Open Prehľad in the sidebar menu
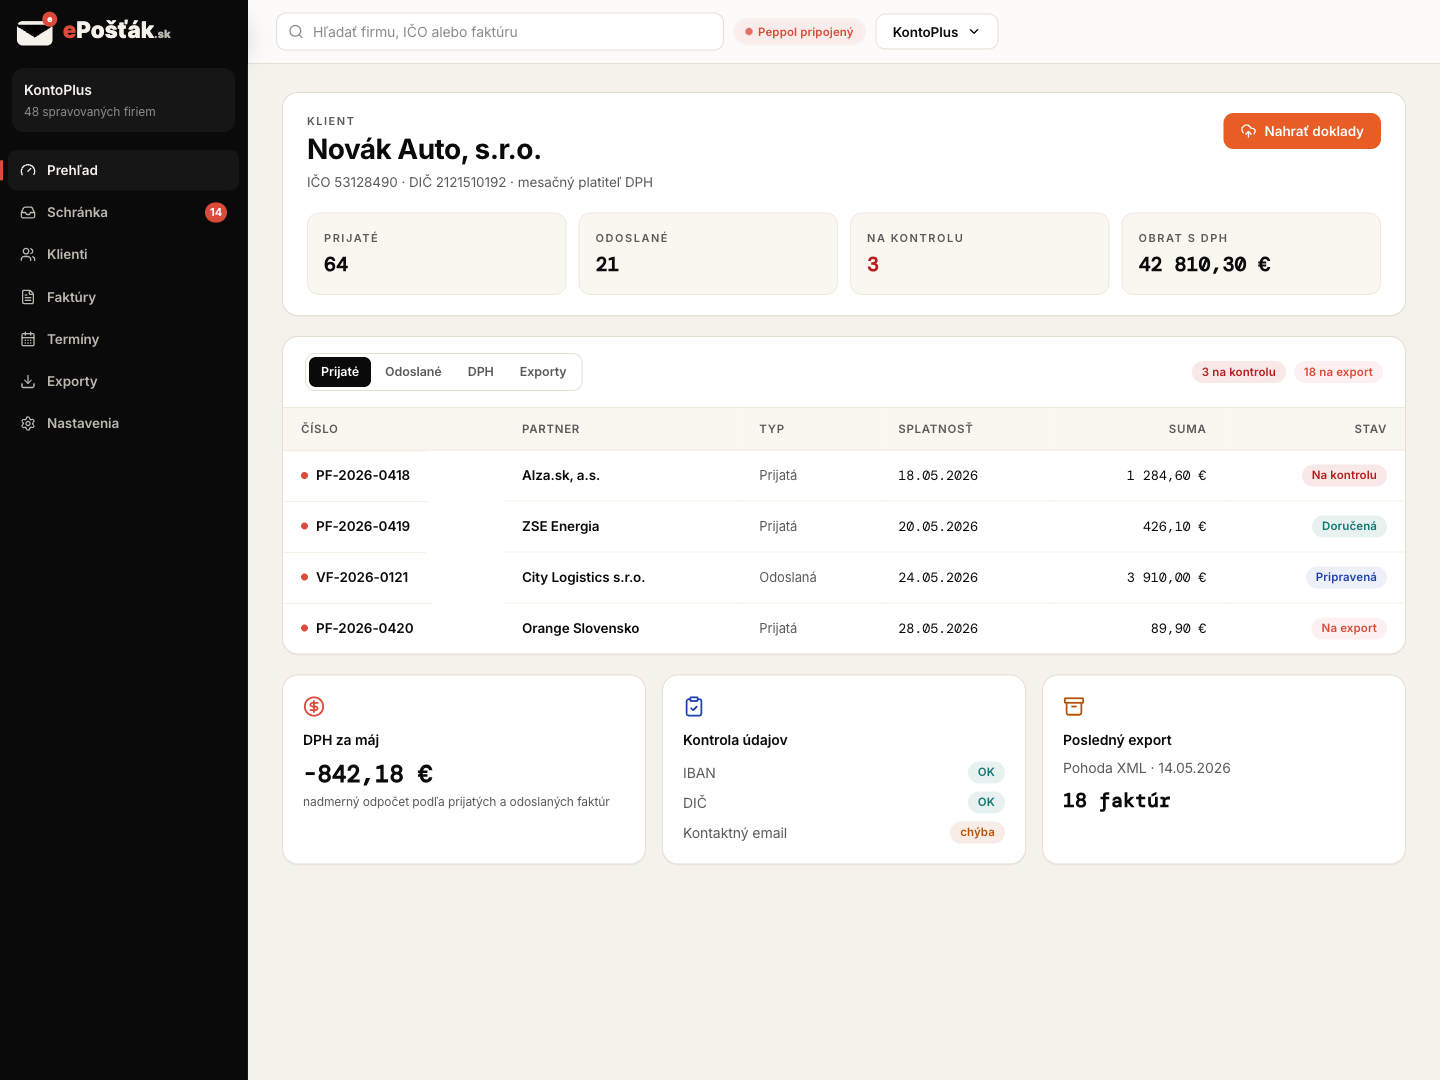1440x1080 pixels. [123, 170]
